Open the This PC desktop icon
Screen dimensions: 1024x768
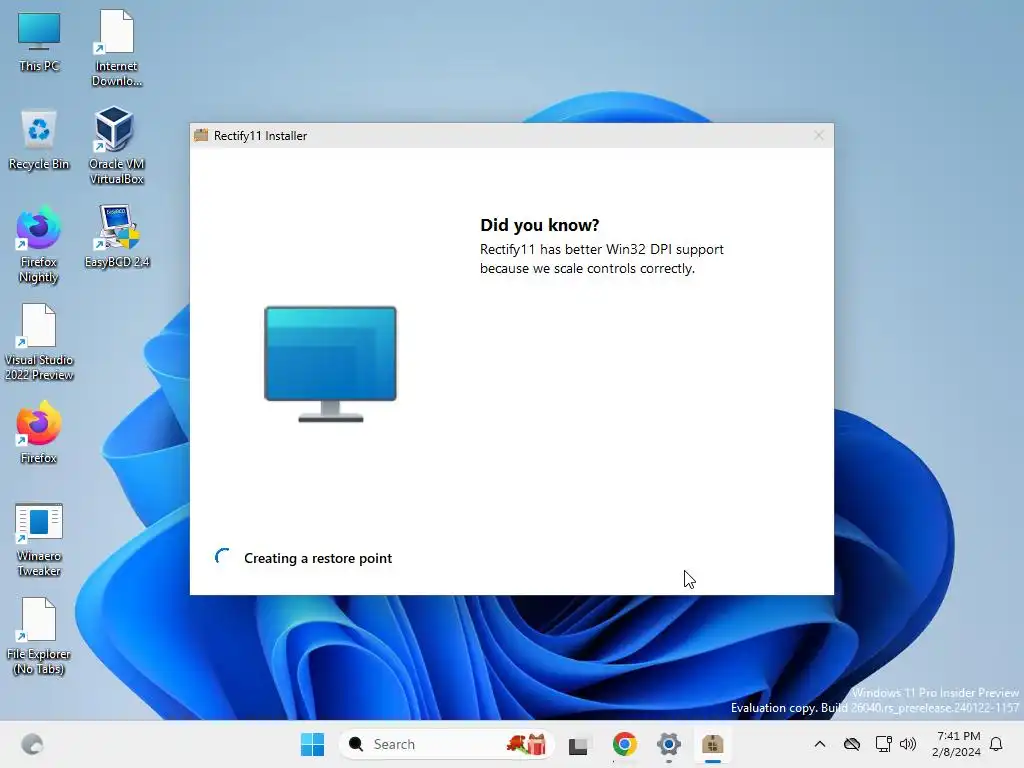(x=39, y=42)
